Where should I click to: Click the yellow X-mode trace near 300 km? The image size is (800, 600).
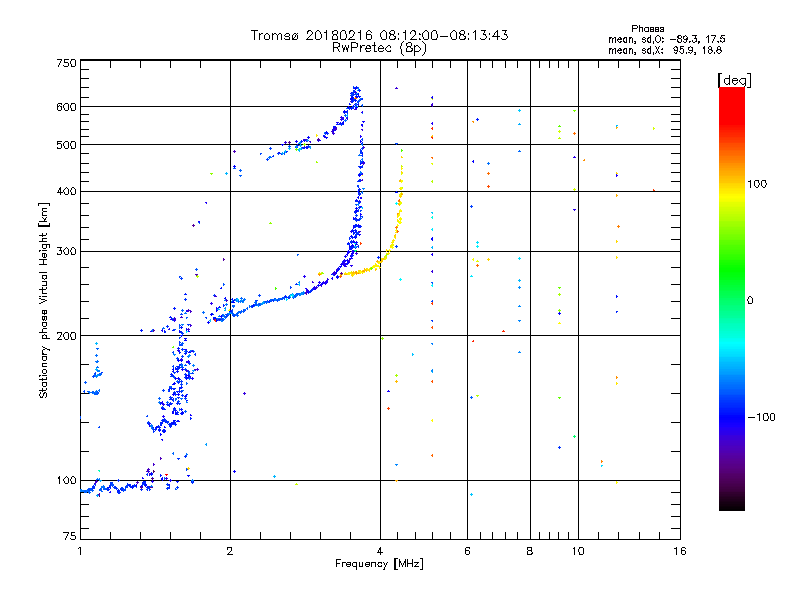(389, 250)
